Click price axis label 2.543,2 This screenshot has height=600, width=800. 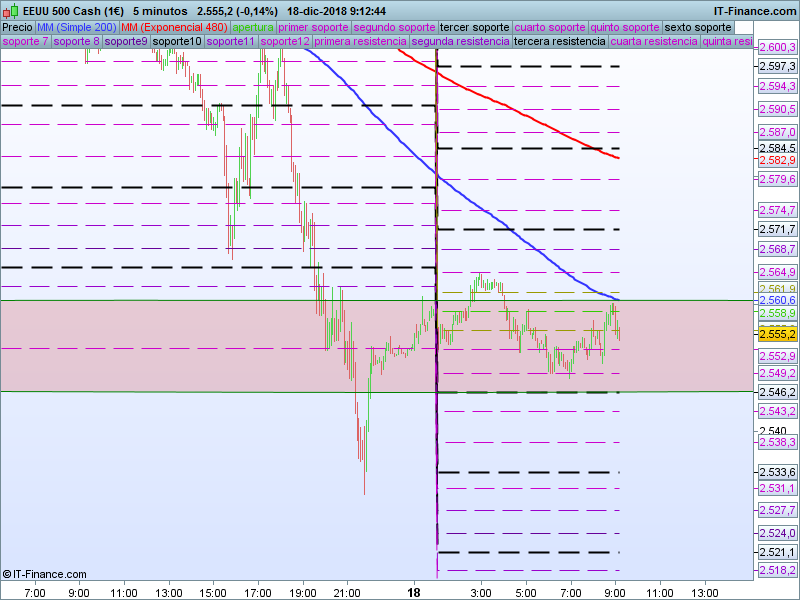pyautogui.click(x=777, y=411)
